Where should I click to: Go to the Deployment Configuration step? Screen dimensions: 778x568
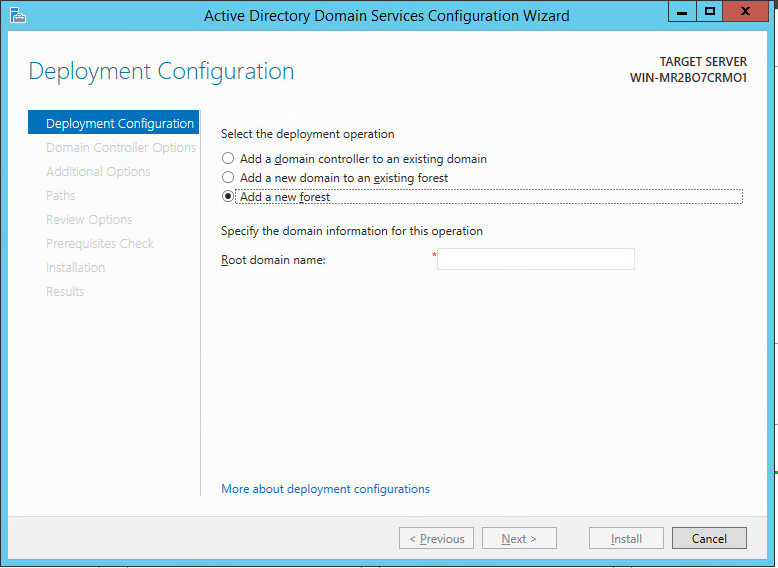coord(119,124)
